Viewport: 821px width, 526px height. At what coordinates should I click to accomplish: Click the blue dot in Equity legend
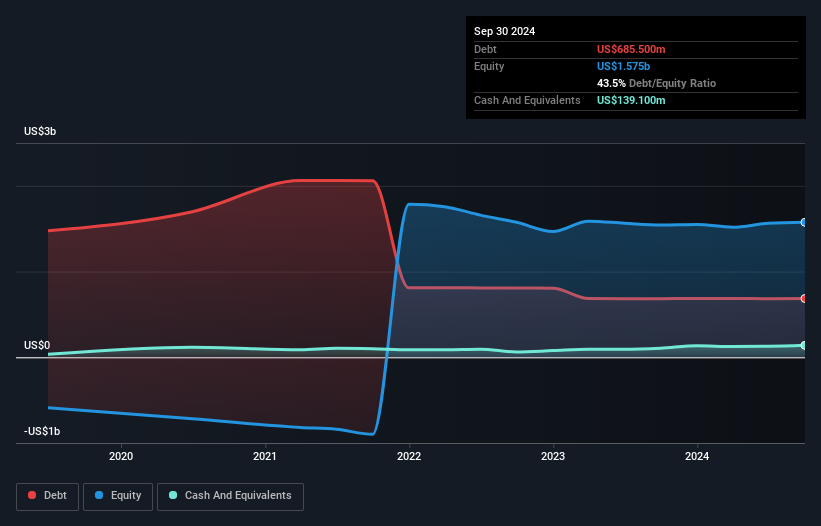pos(99,495)
